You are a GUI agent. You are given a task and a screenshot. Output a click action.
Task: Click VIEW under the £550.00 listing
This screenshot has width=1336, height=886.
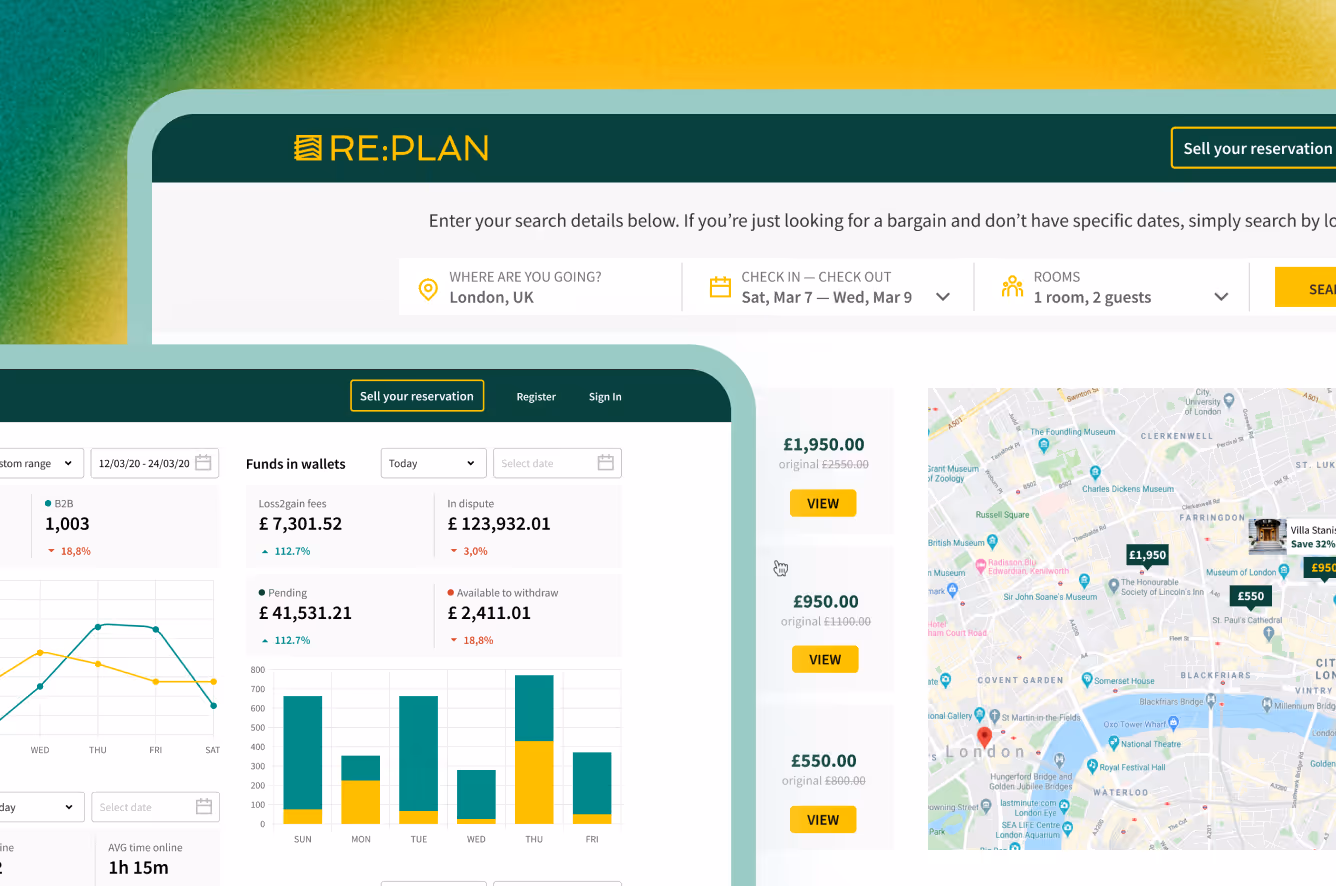[x=823, y=819]
